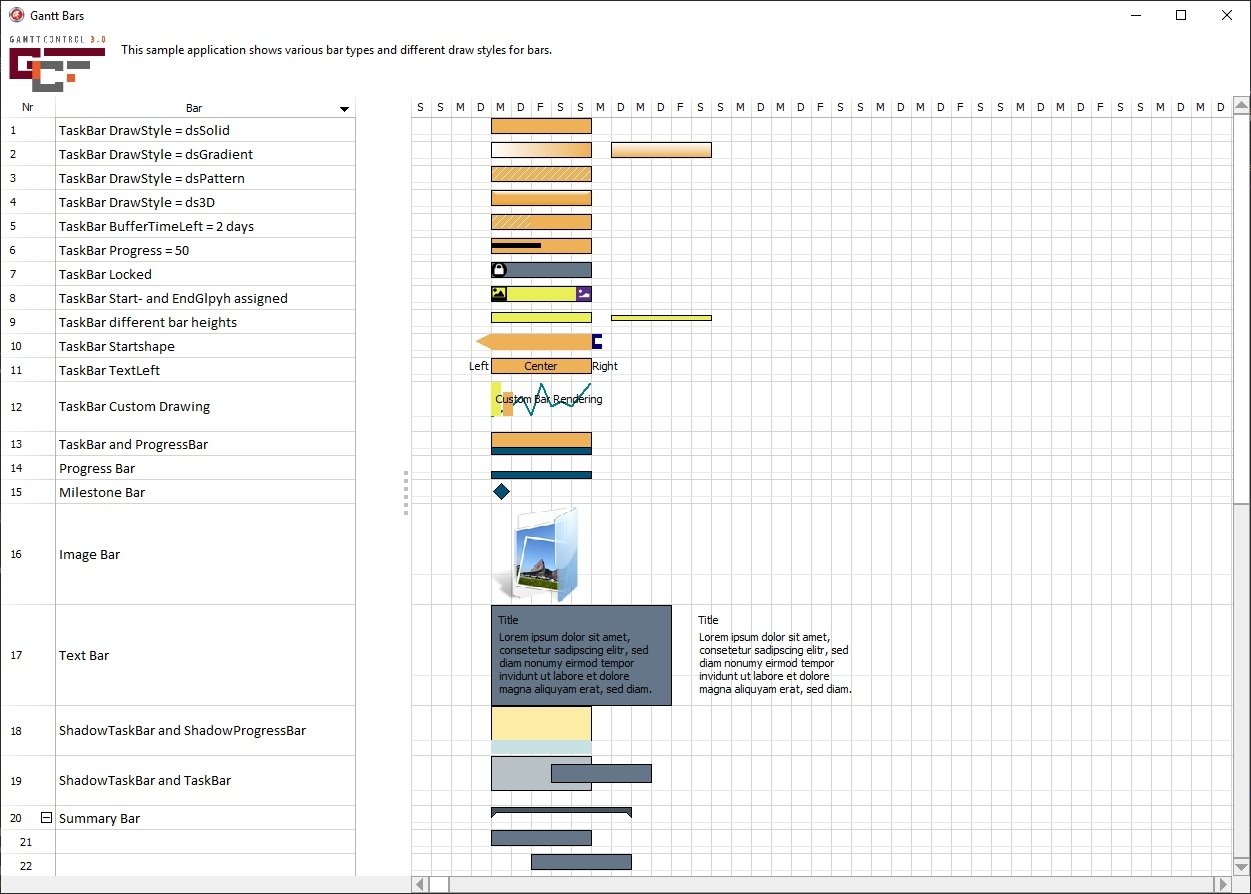Select row TaskBar DrawStyle = dsPattern
1251x894 pixels.
178,178
